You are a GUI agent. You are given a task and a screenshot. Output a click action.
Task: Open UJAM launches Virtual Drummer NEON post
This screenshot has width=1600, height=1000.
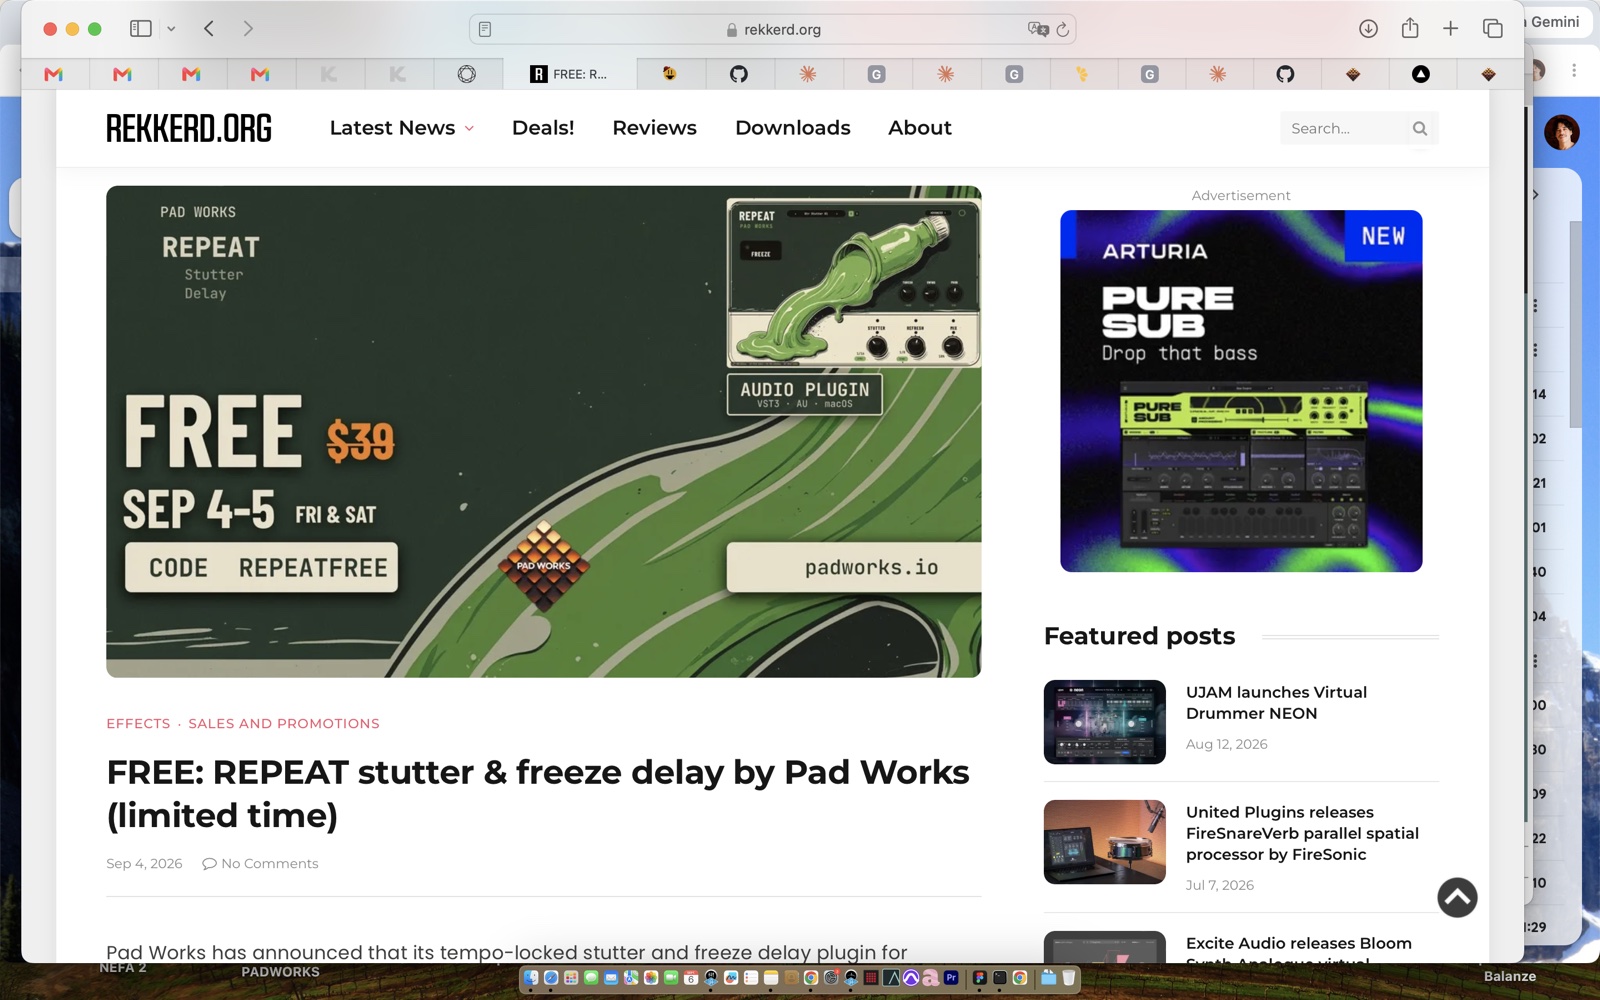[x=1276, y=702]
